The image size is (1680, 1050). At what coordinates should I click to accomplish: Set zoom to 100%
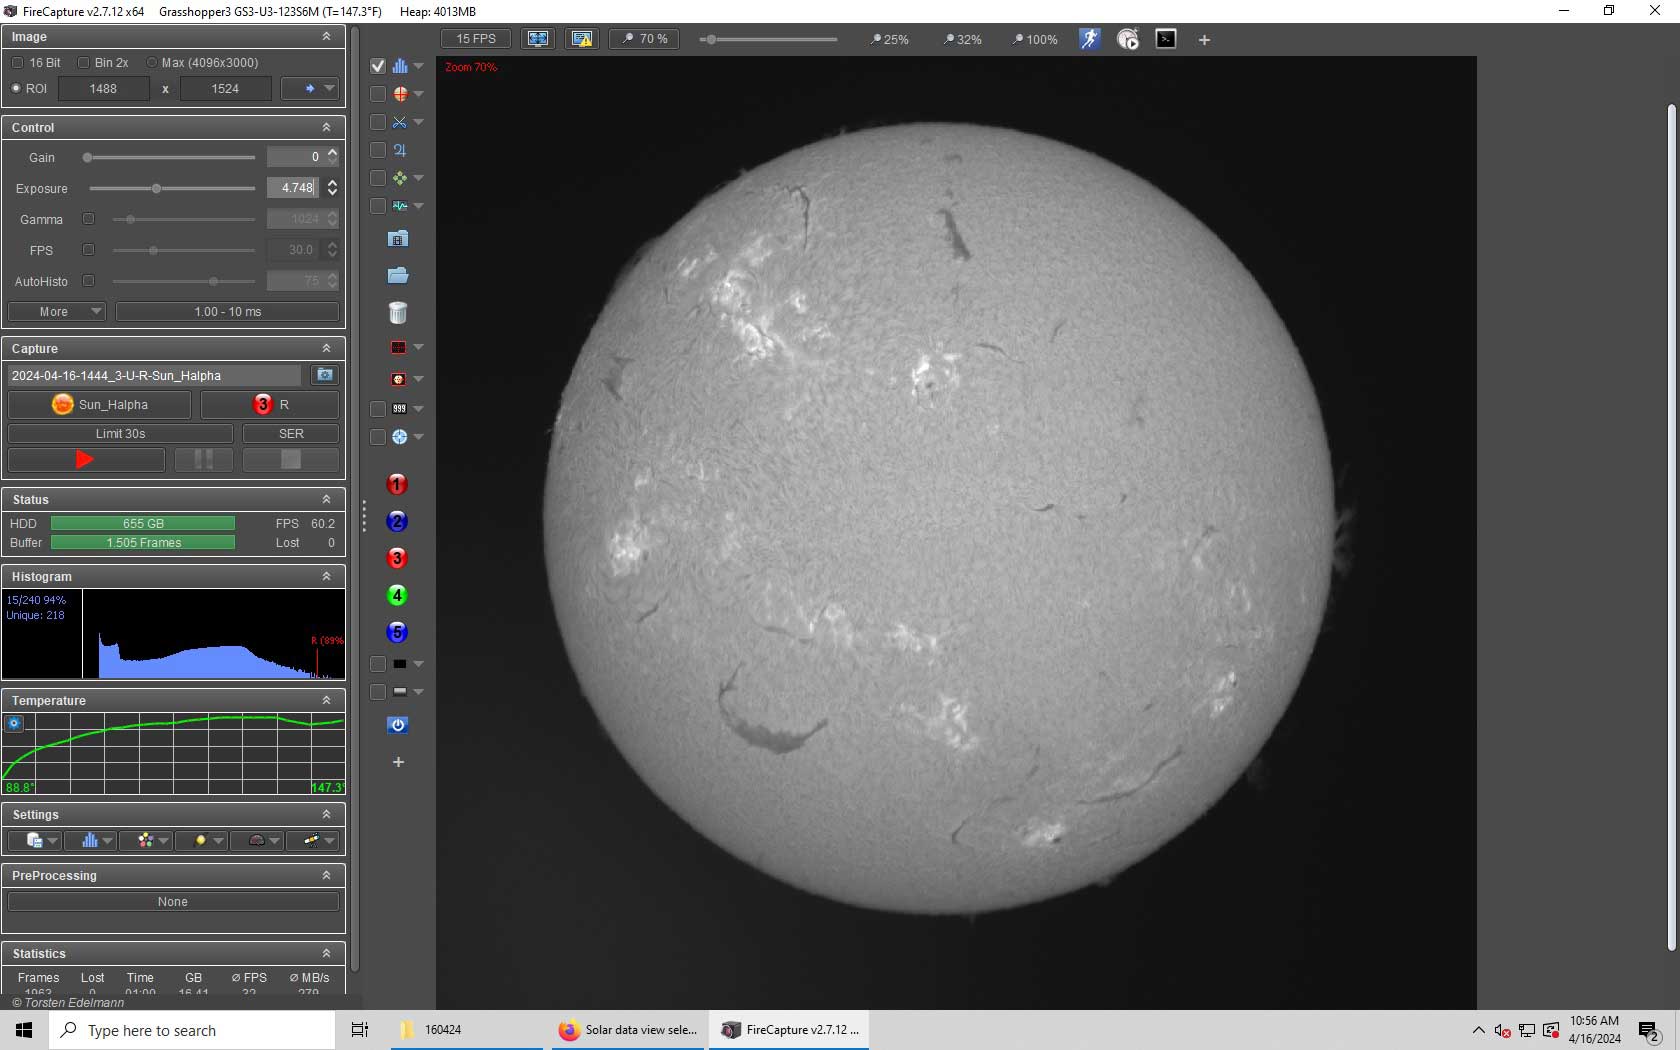(x=1035, y=40)
